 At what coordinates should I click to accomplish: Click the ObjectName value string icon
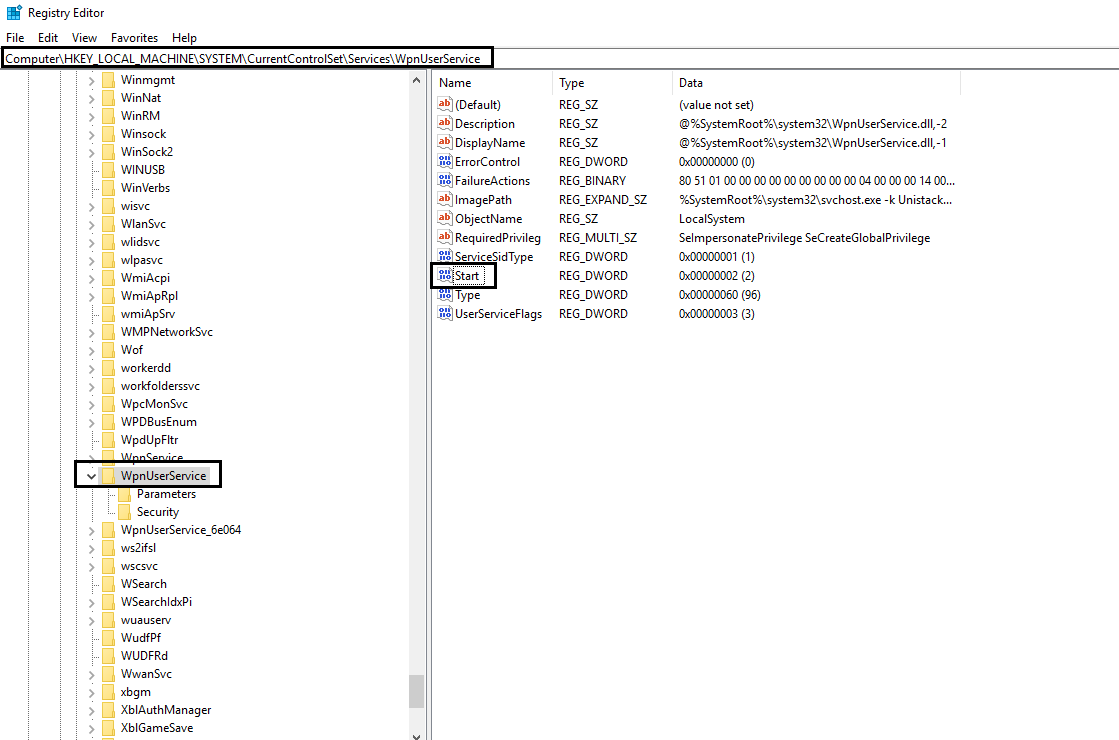[x=445, y=218]
